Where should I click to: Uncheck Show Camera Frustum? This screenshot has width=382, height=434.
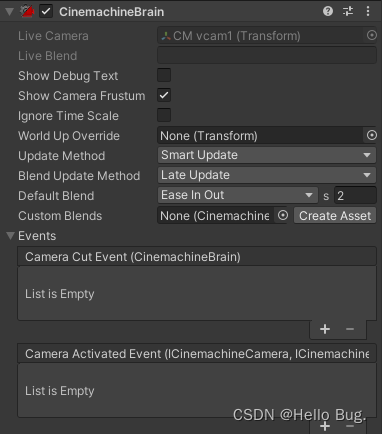coord(164,95)
